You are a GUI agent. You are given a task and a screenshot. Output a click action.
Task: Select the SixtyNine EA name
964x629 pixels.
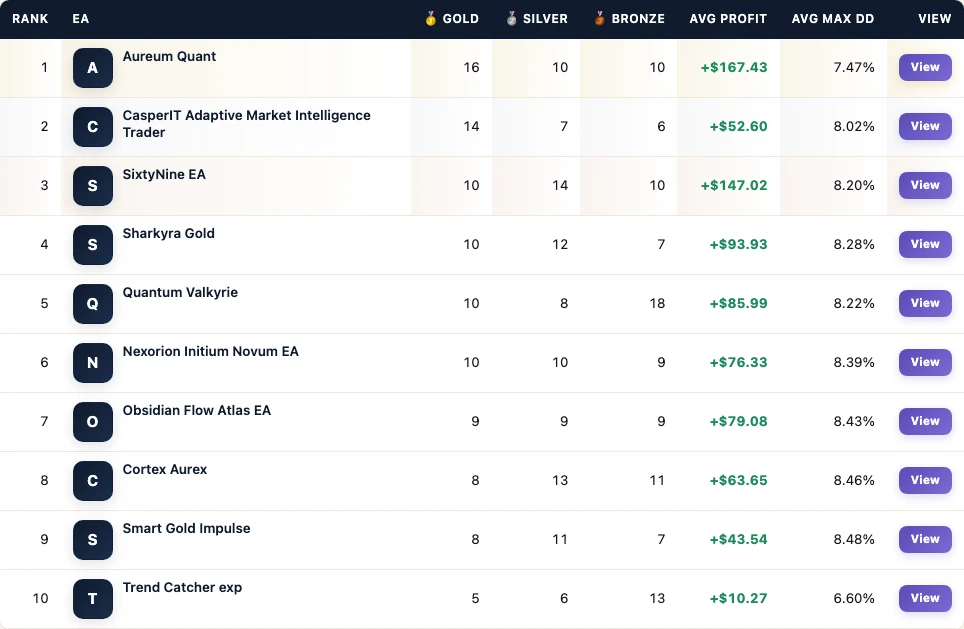pos(164,175)
